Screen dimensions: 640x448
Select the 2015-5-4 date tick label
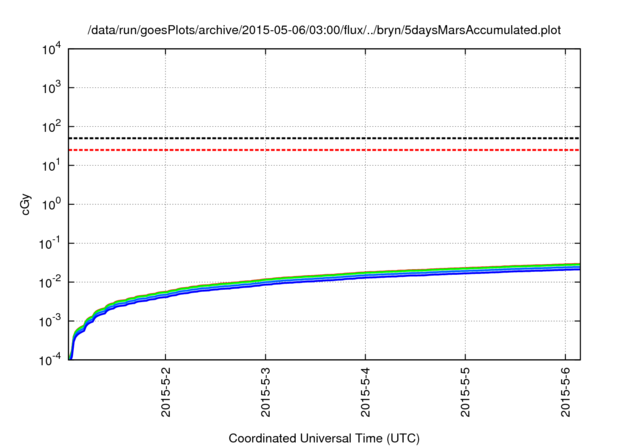pyautogui.click(x=366, y=392)
